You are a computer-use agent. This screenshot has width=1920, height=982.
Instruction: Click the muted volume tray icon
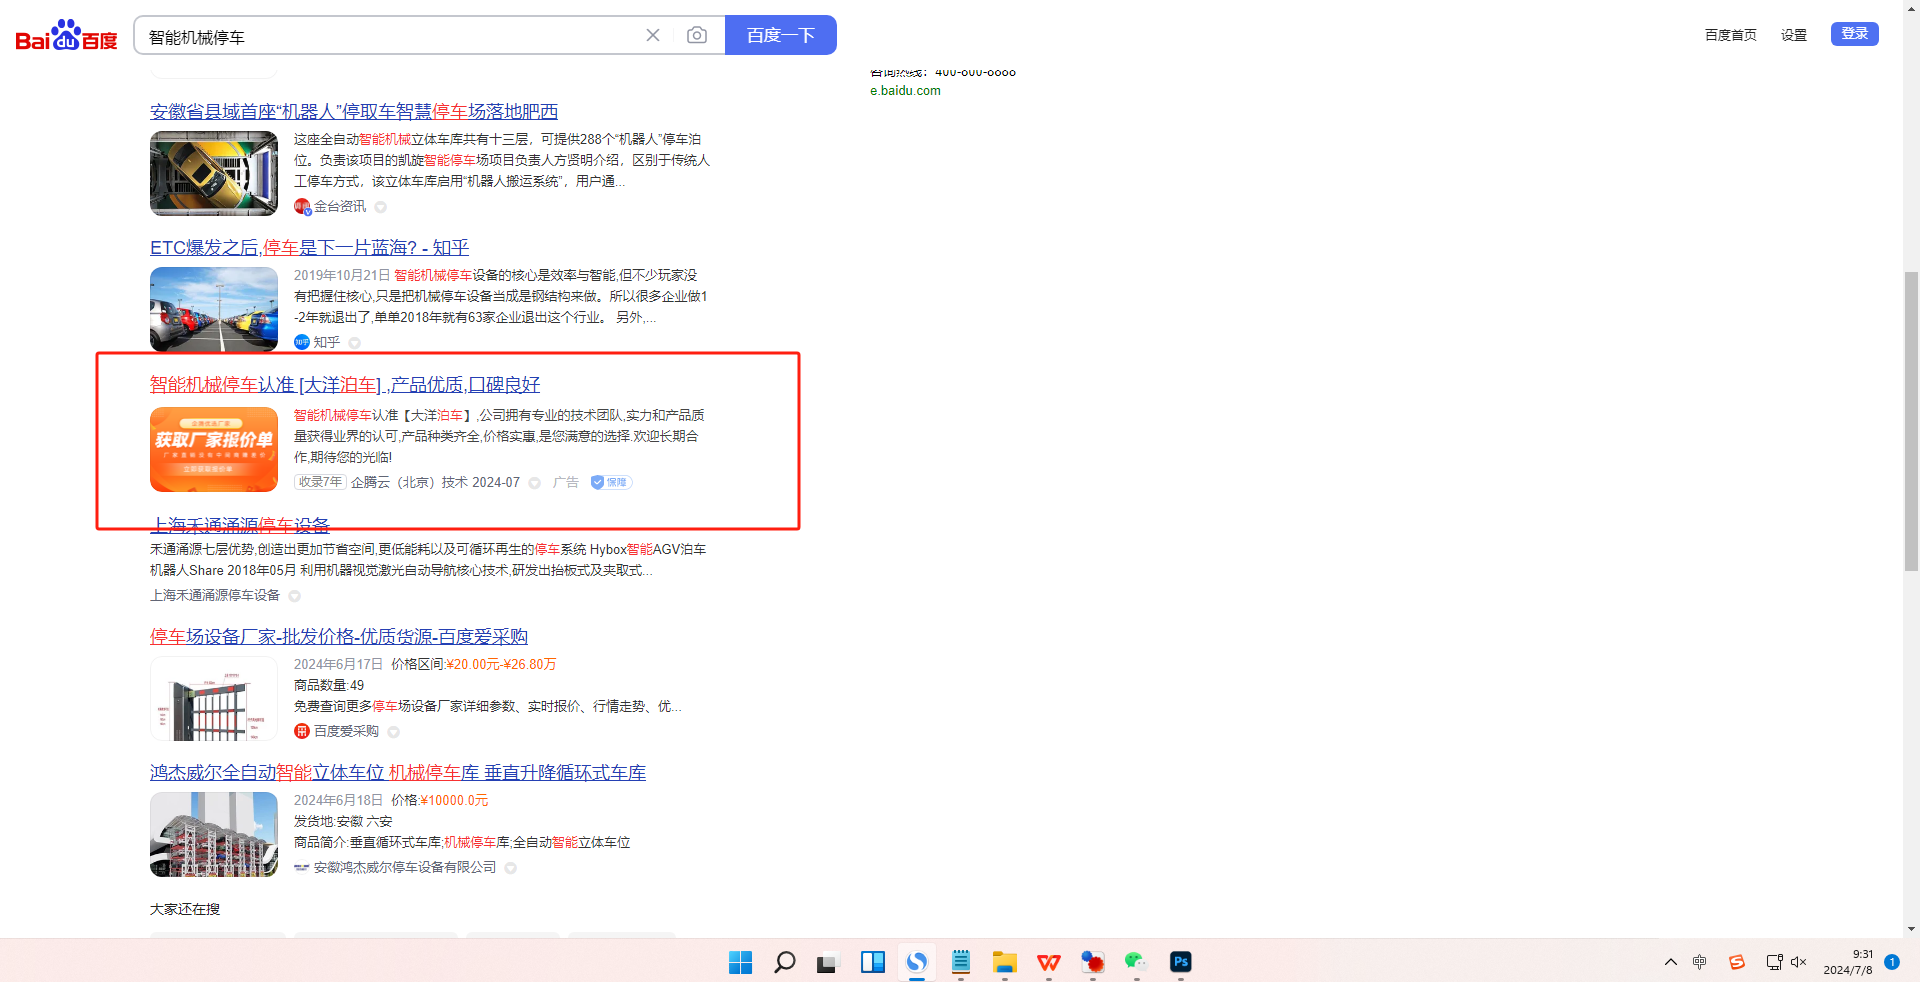pyautogui.click(x=1799, y=962)
